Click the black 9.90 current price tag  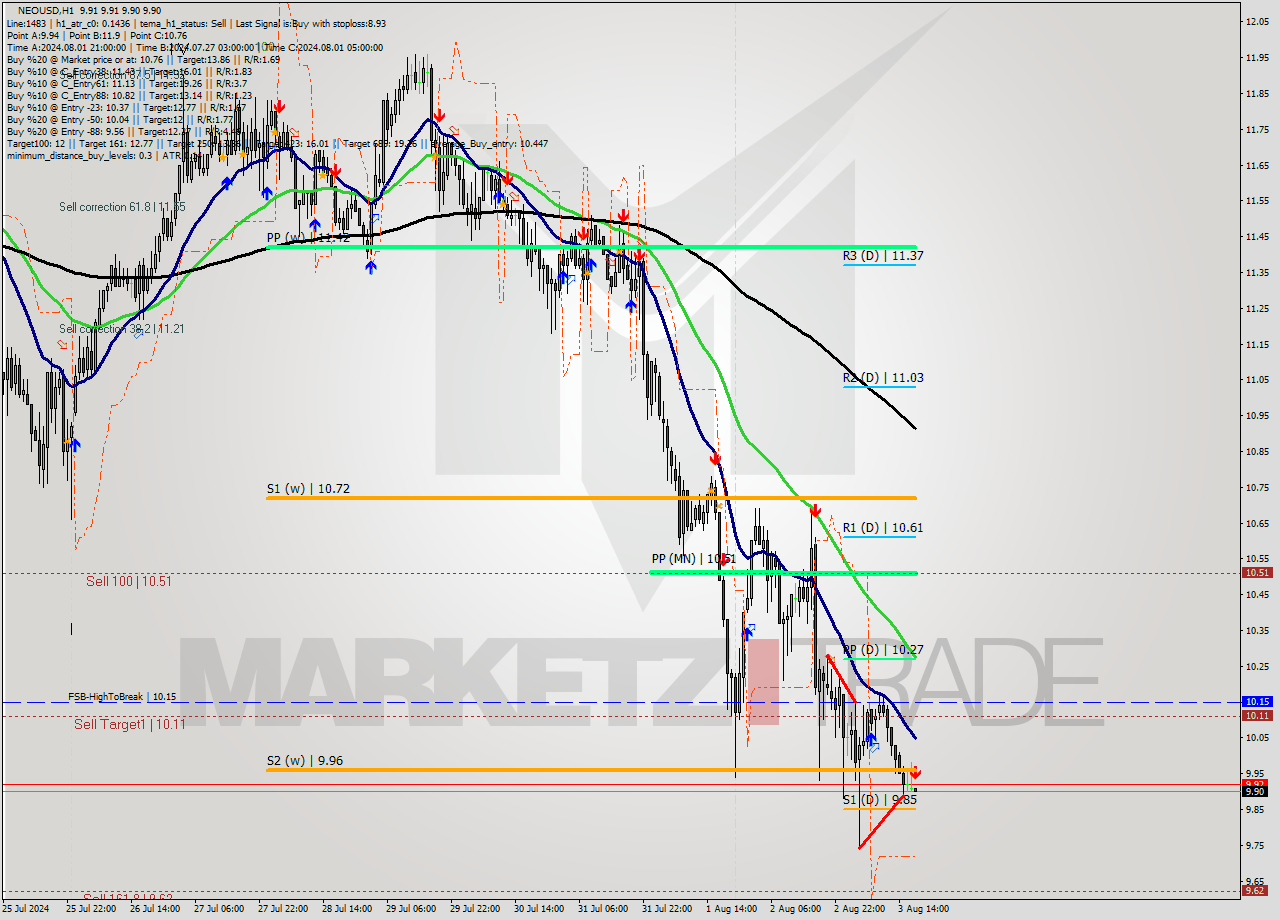click(x=1257, y=792)
